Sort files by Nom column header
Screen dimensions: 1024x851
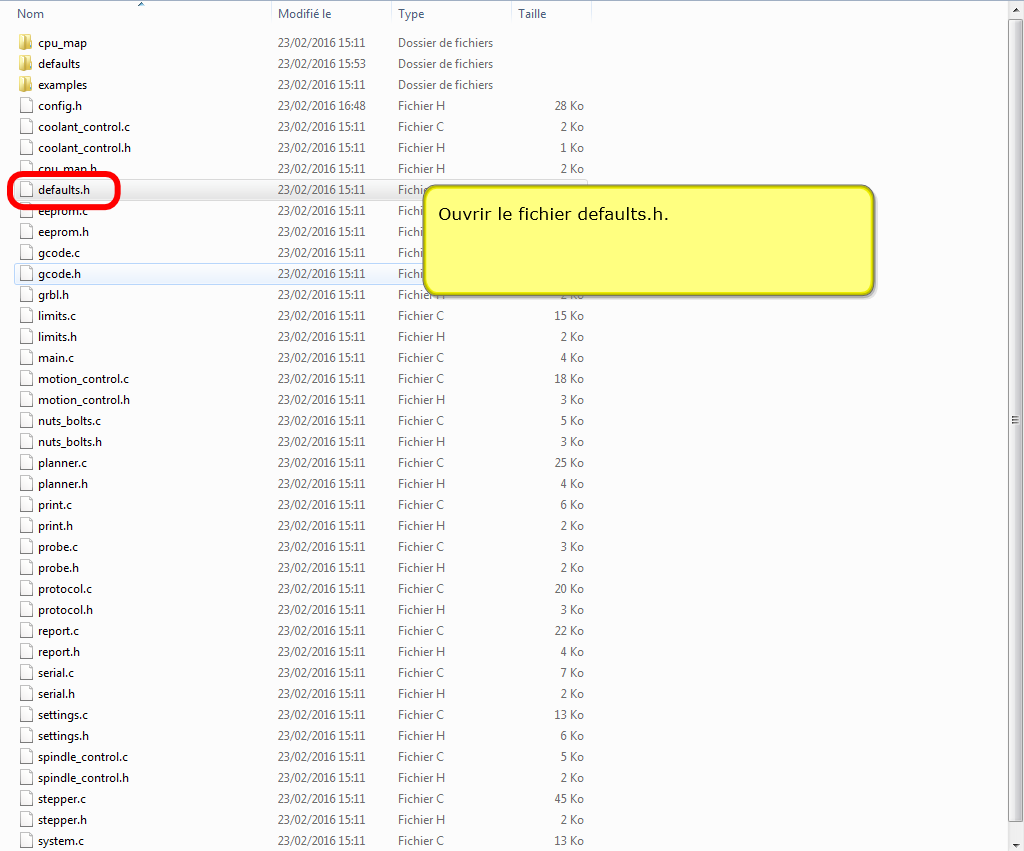30,14
